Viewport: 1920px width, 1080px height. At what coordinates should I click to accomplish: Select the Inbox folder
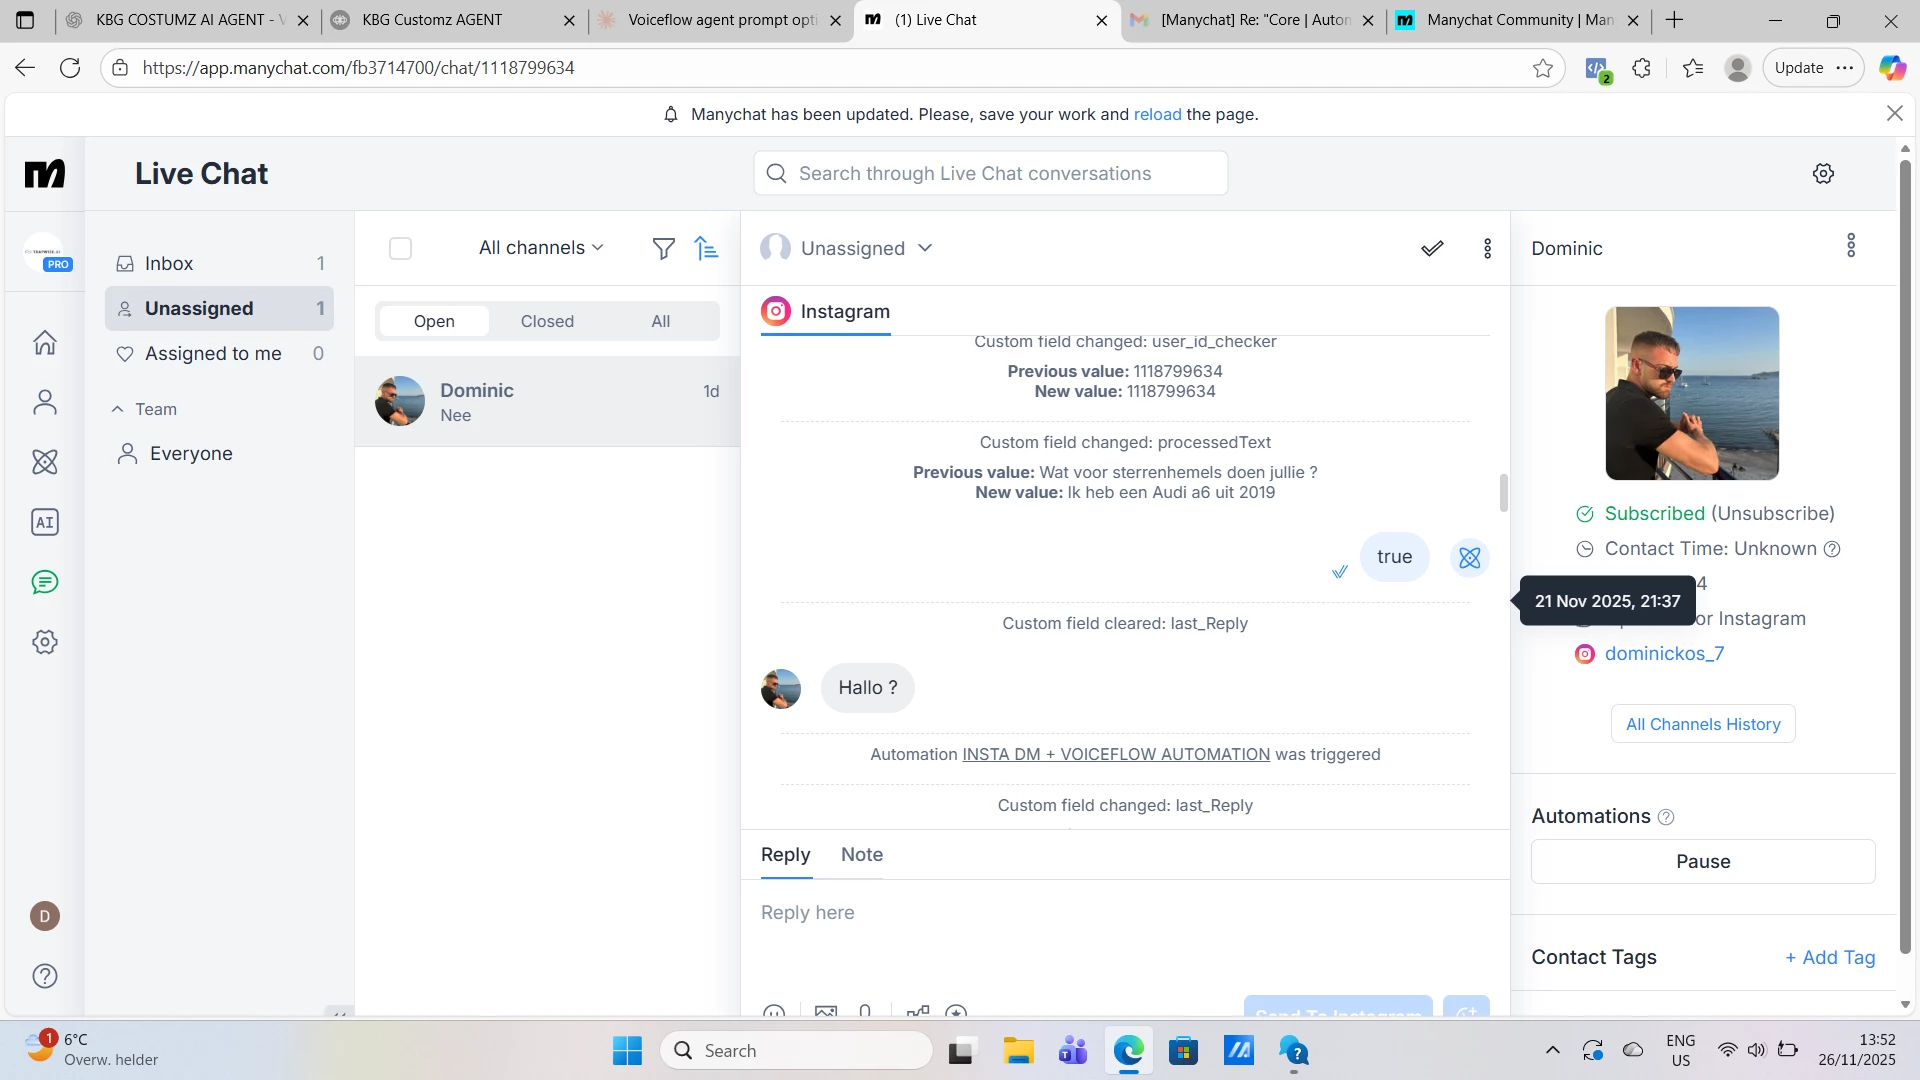(x=169, y=263)
